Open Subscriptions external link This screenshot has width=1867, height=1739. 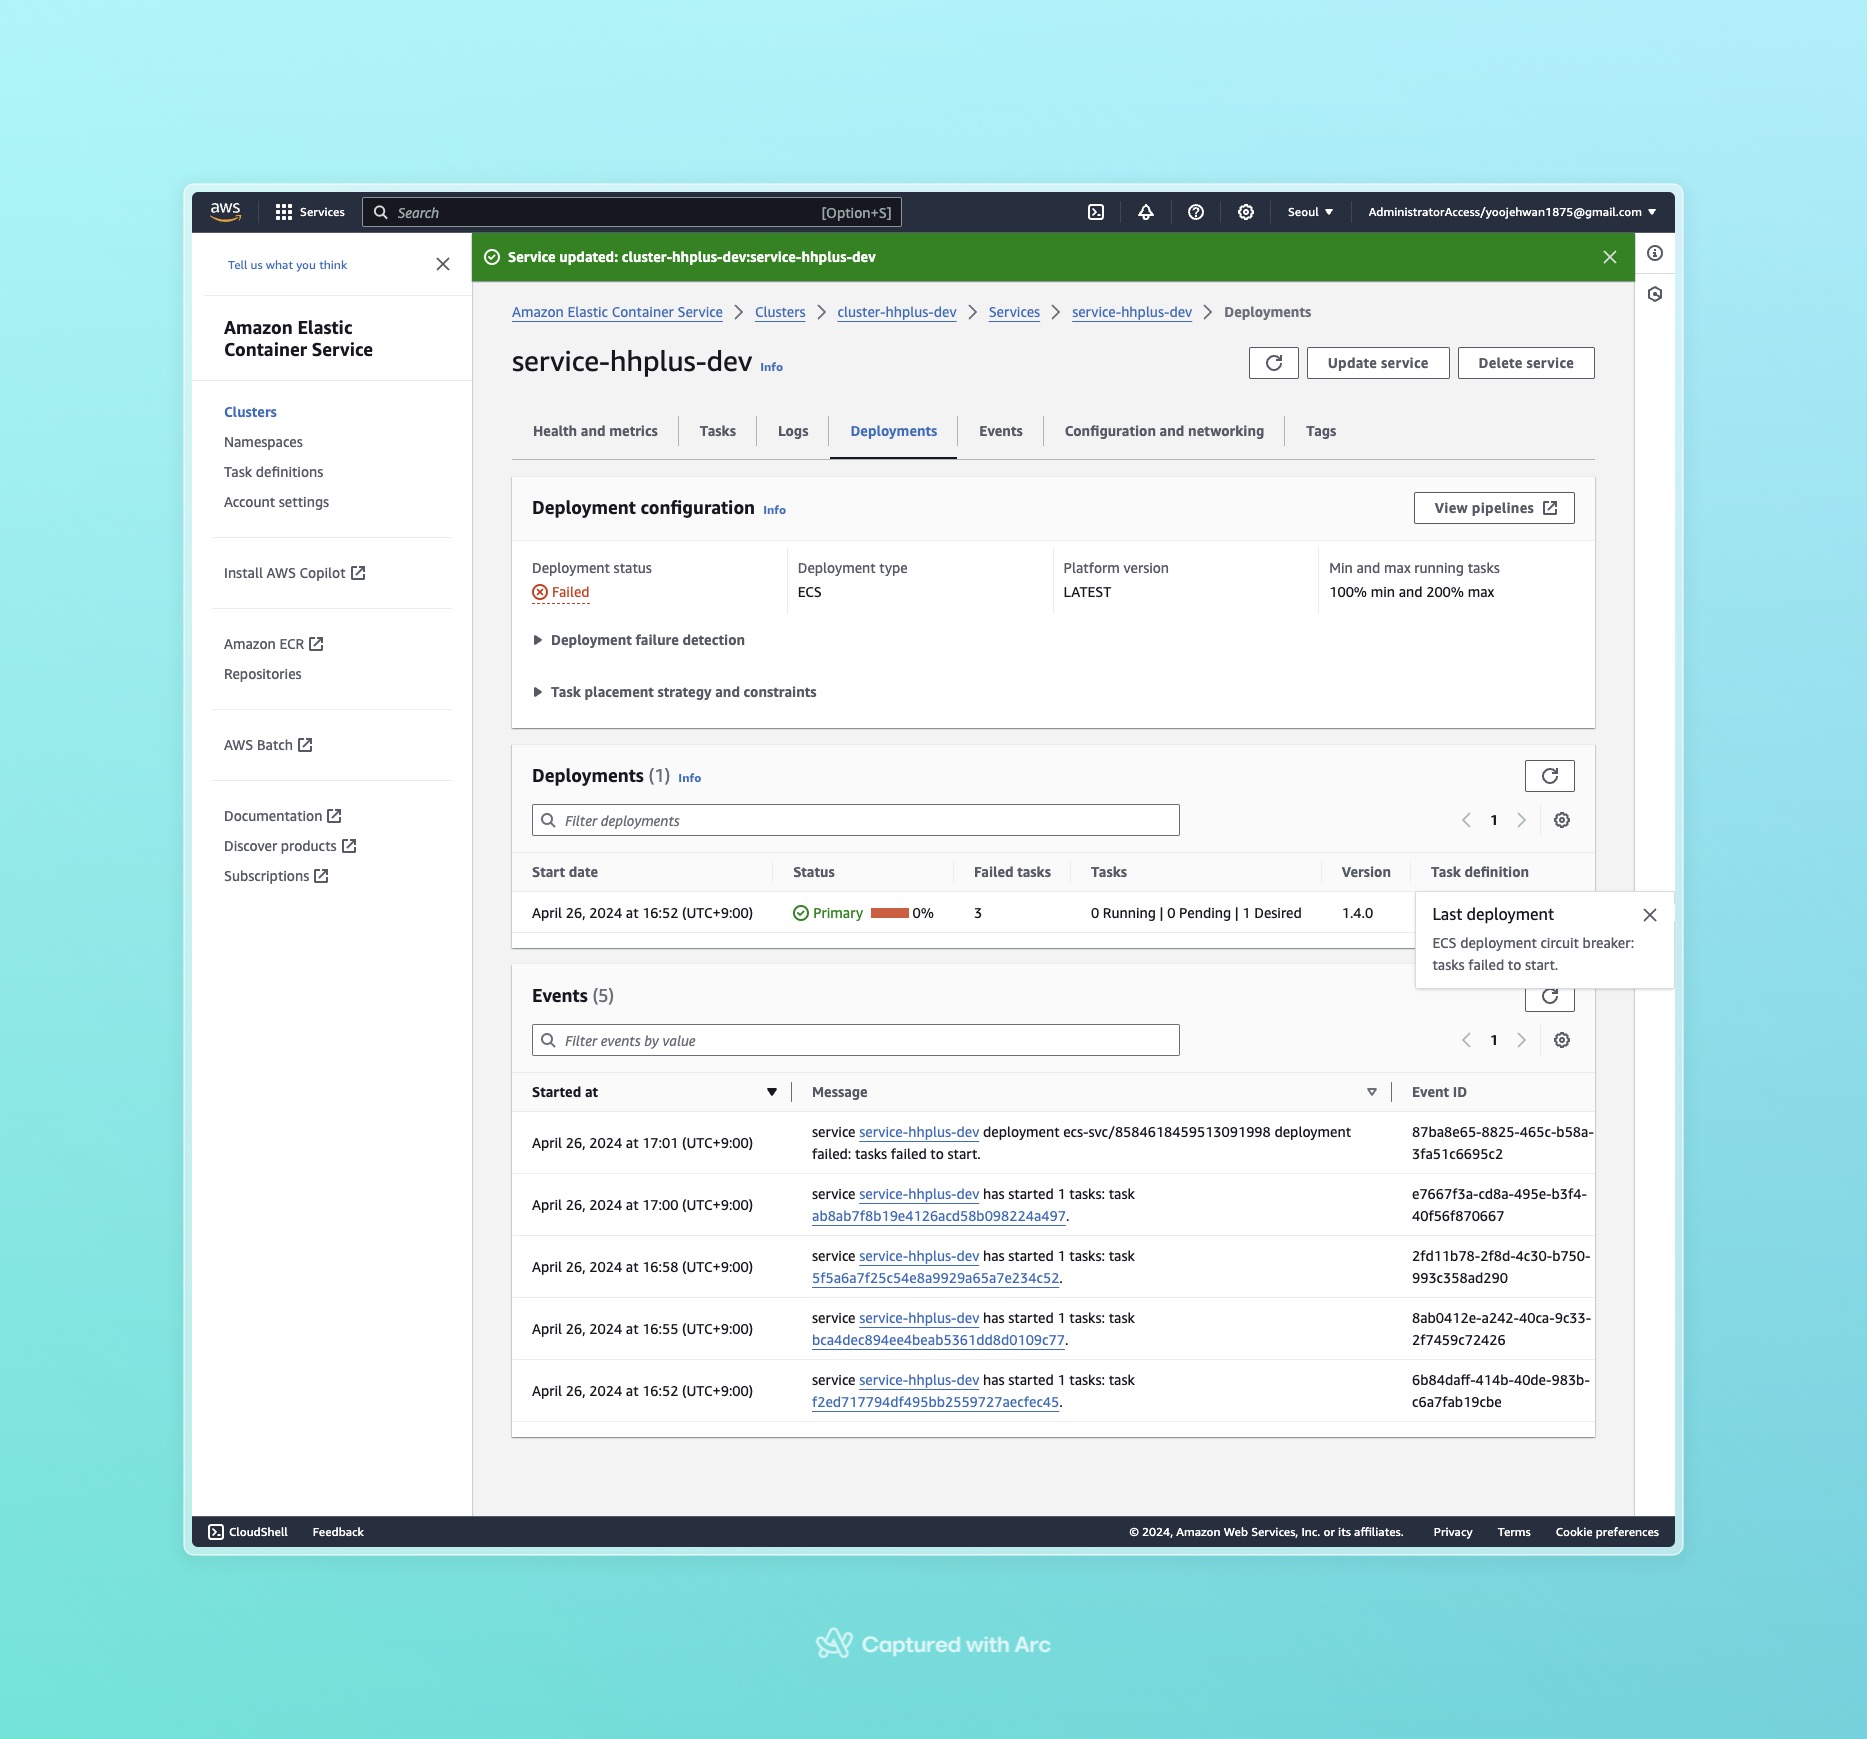(x=276, y=876)
